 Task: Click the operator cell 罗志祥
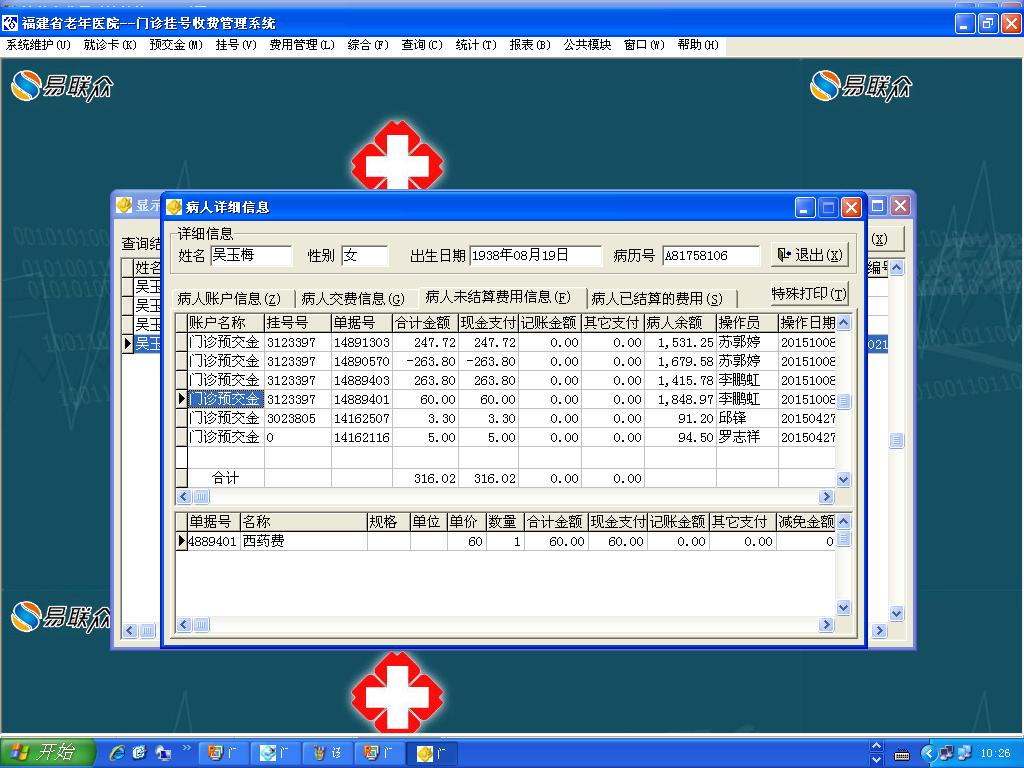746,437
